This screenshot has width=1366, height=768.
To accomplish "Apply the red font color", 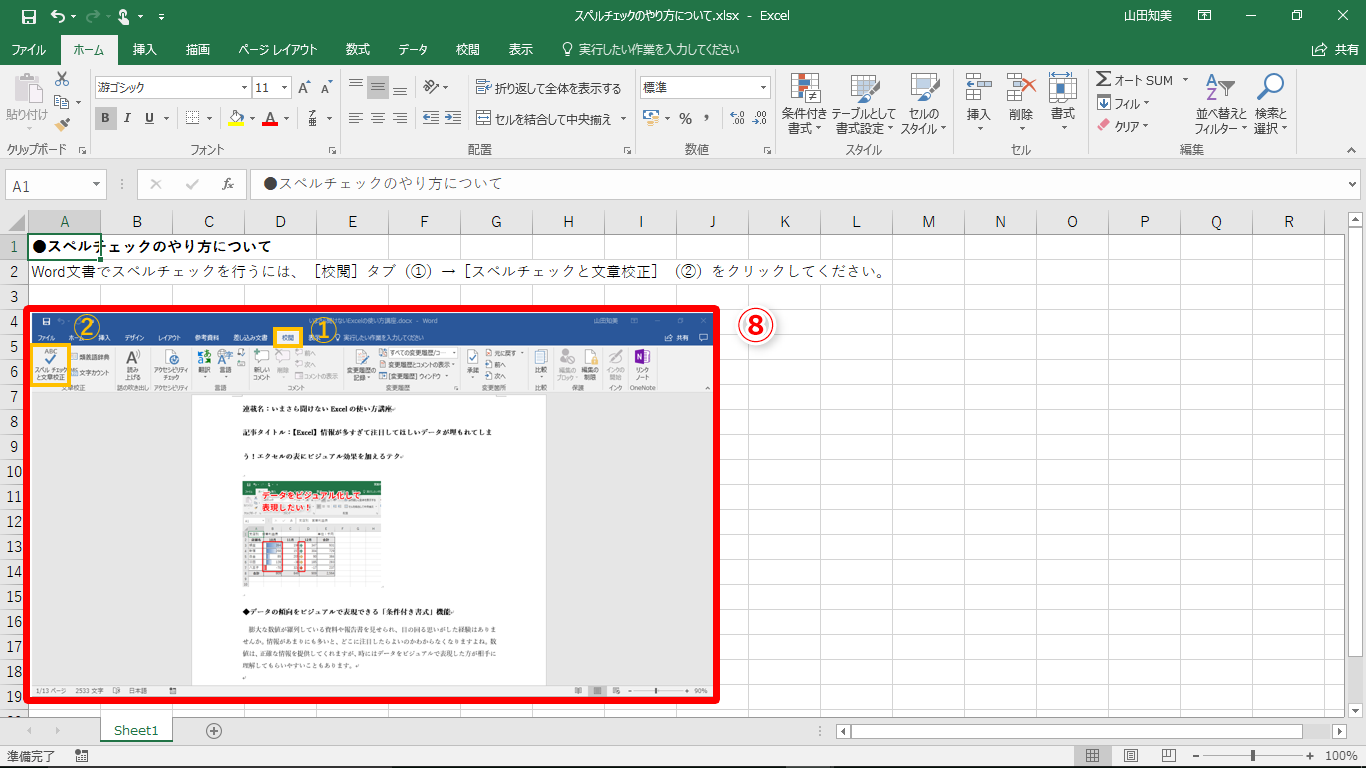I will click(x=270, y=118).
